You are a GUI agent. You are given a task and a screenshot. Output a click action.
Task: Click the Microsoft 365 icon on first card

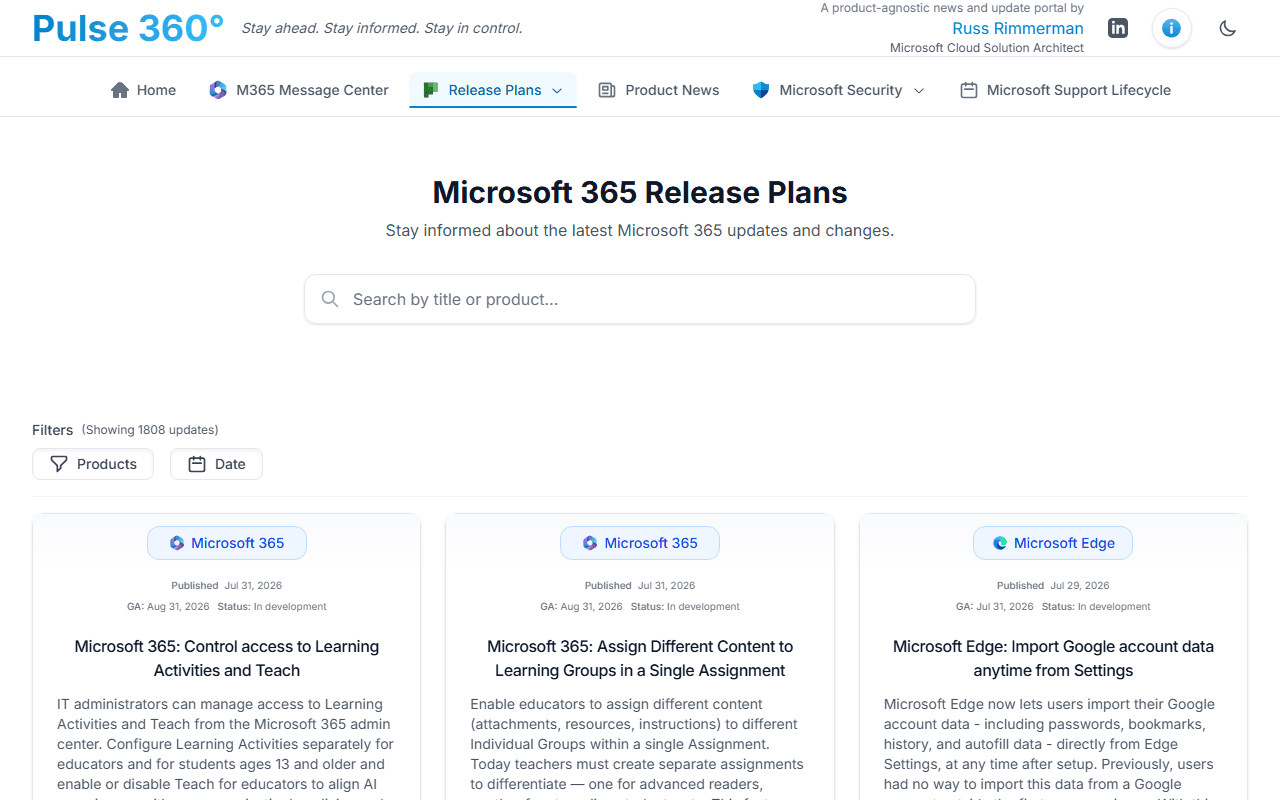[177, 543]
